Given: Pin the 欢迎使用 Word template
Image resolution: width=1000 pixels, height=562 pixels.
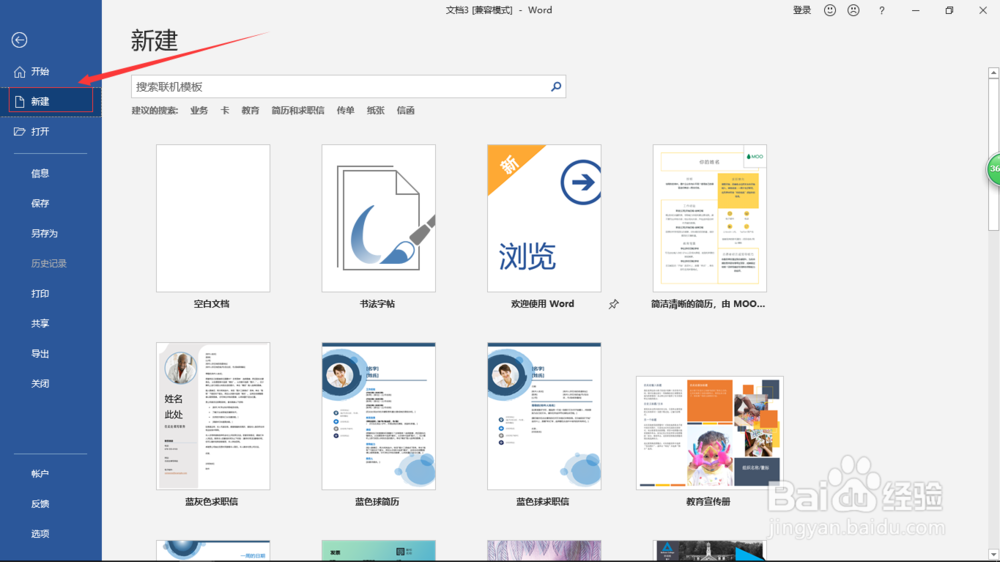Looking at the screenshot, I should pos(614,304).
